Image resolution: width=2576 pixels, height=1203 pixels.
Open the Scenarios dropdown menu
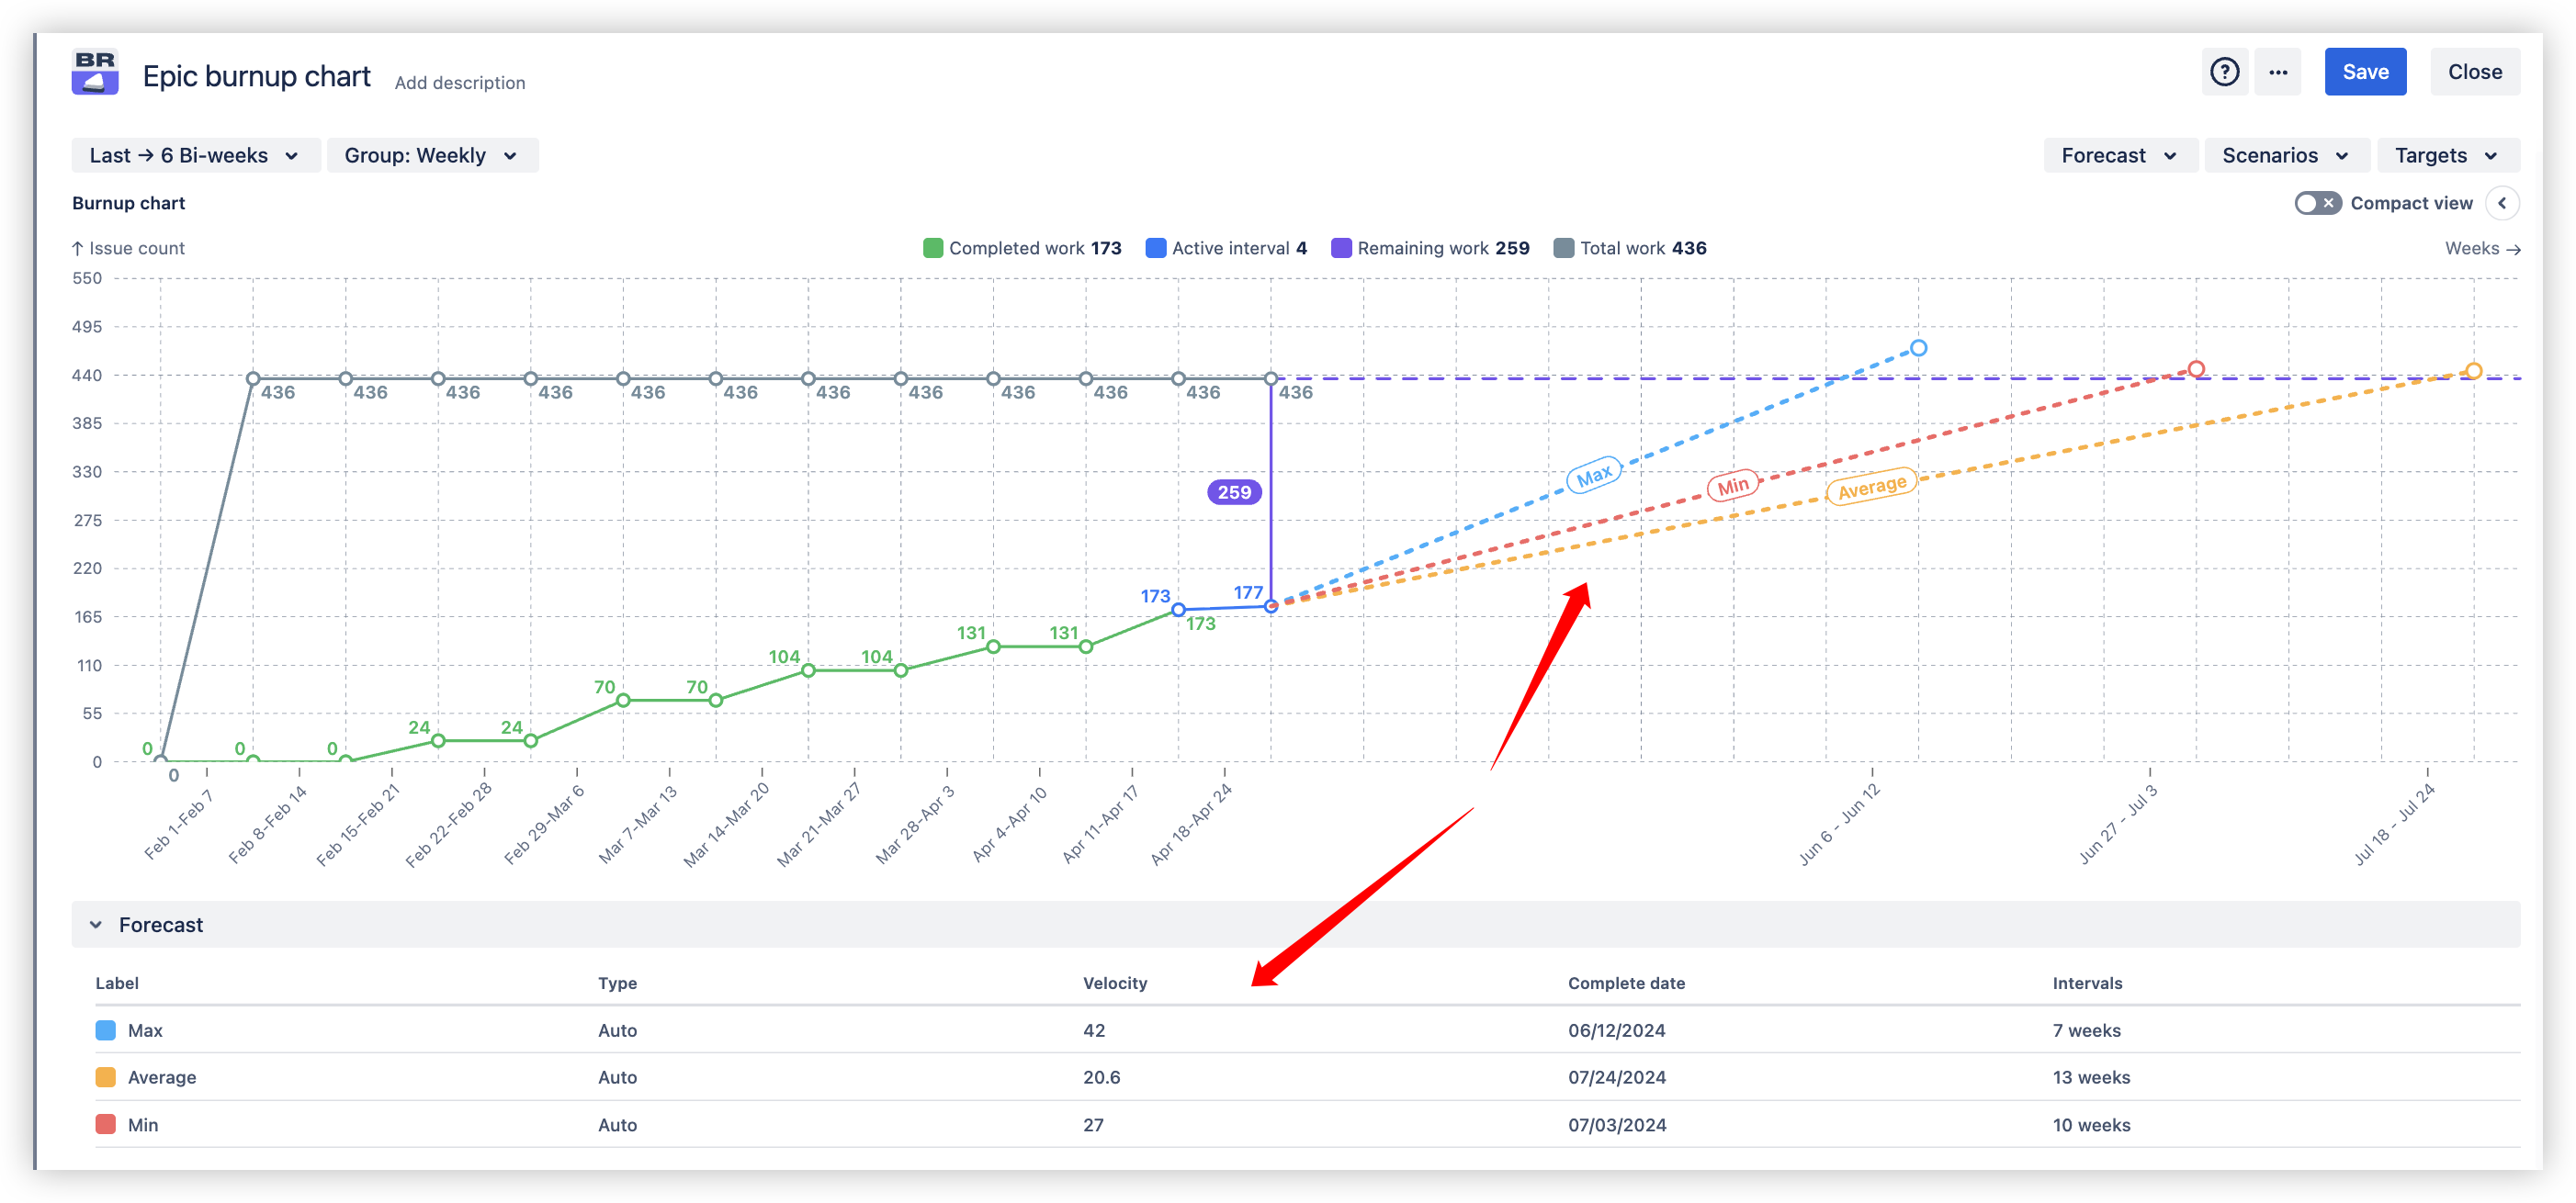click(x=2285, y=155)
